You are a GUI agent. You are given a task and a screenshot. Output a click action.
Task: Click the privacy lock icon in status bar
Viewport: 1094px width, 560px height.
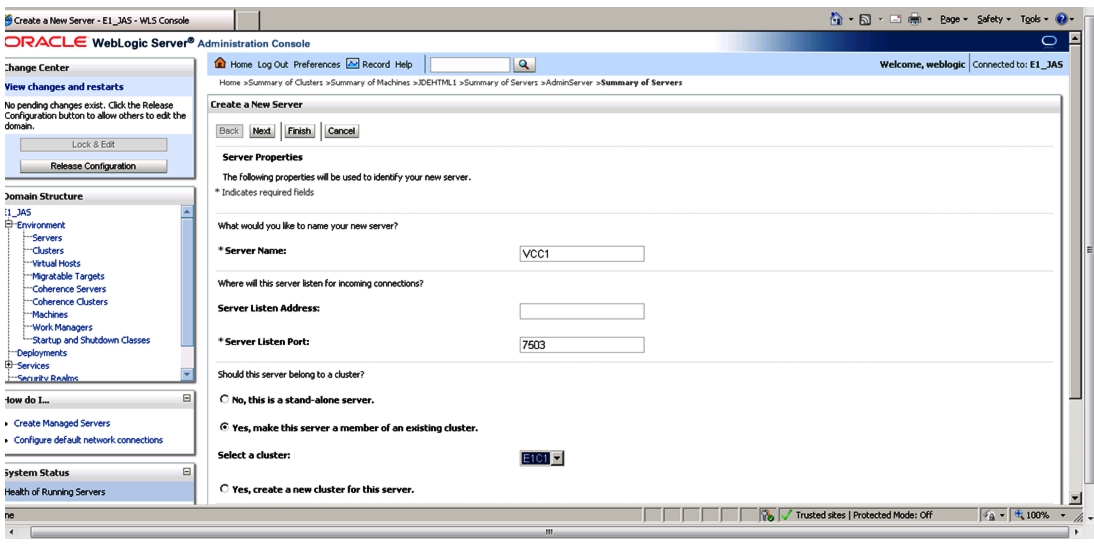pos(989,515)
